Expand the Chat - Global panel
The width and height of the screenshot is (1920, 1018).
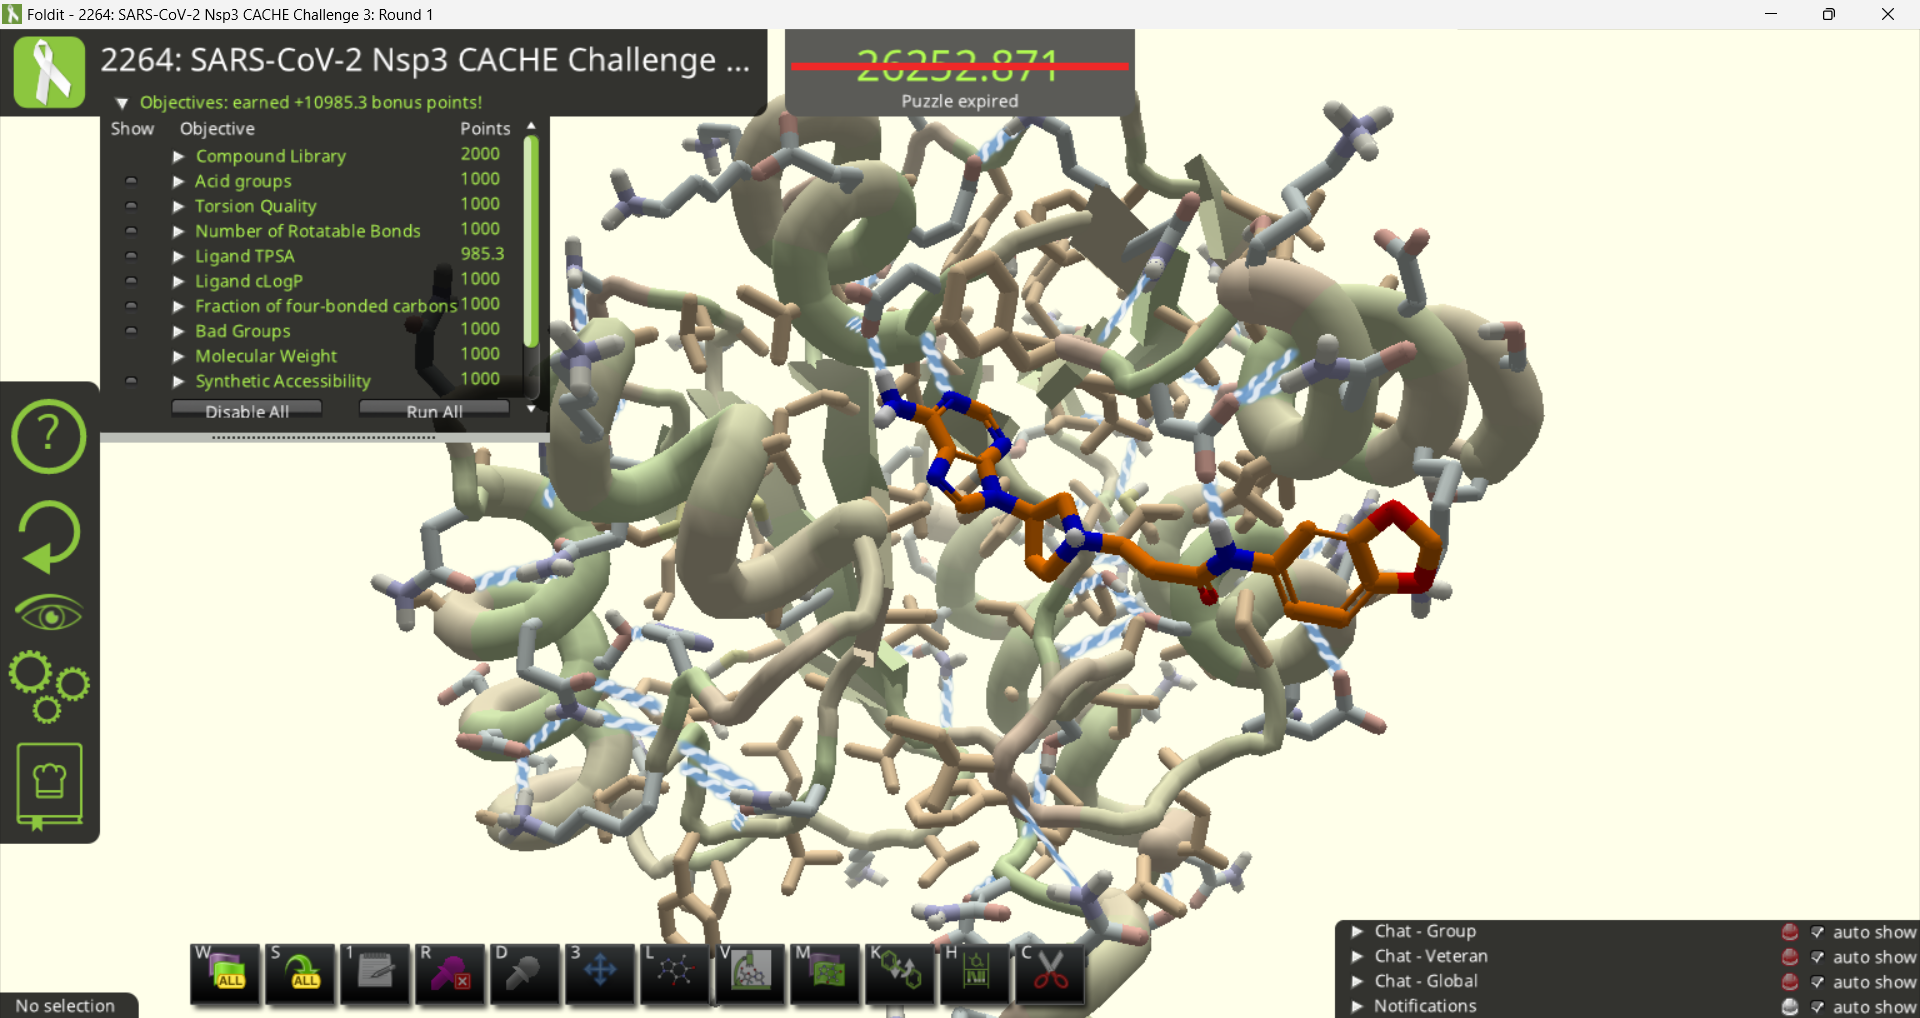pos(1357,981)
